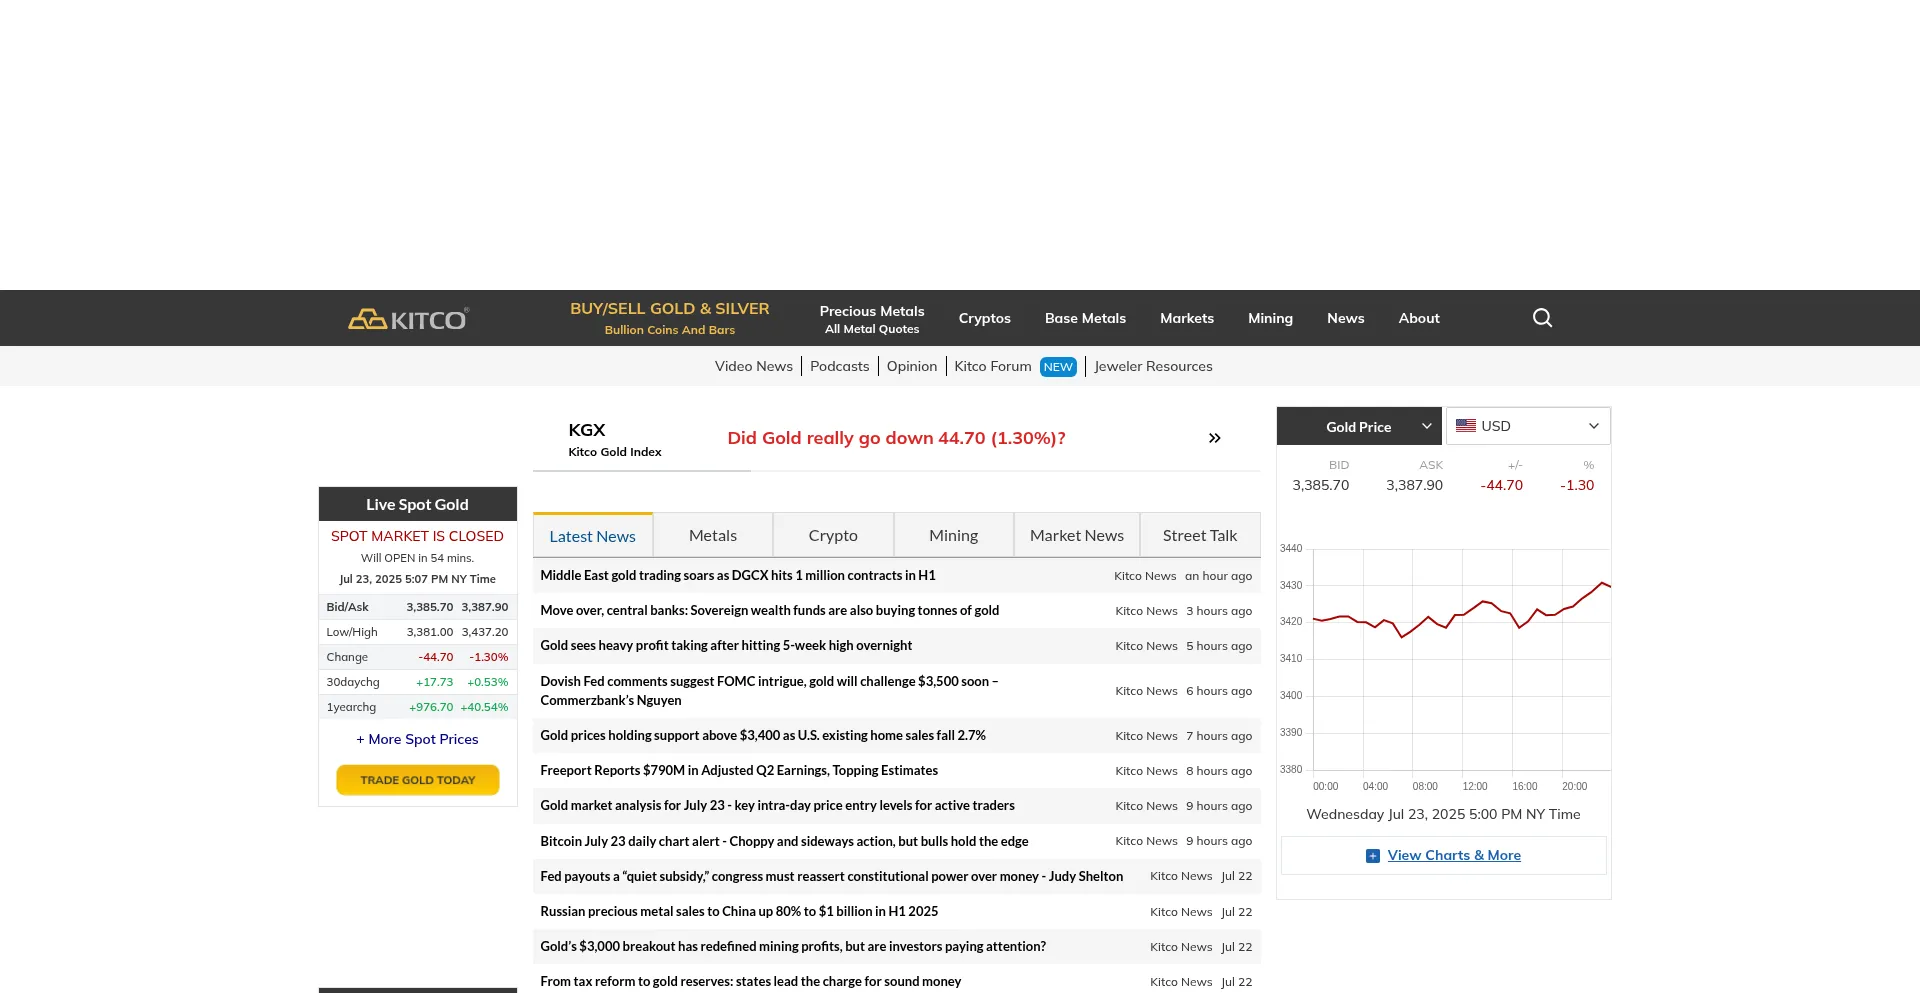Click KGX Kitco Gold Index label
Viewport: 1920px width, 993px height.
615,440
